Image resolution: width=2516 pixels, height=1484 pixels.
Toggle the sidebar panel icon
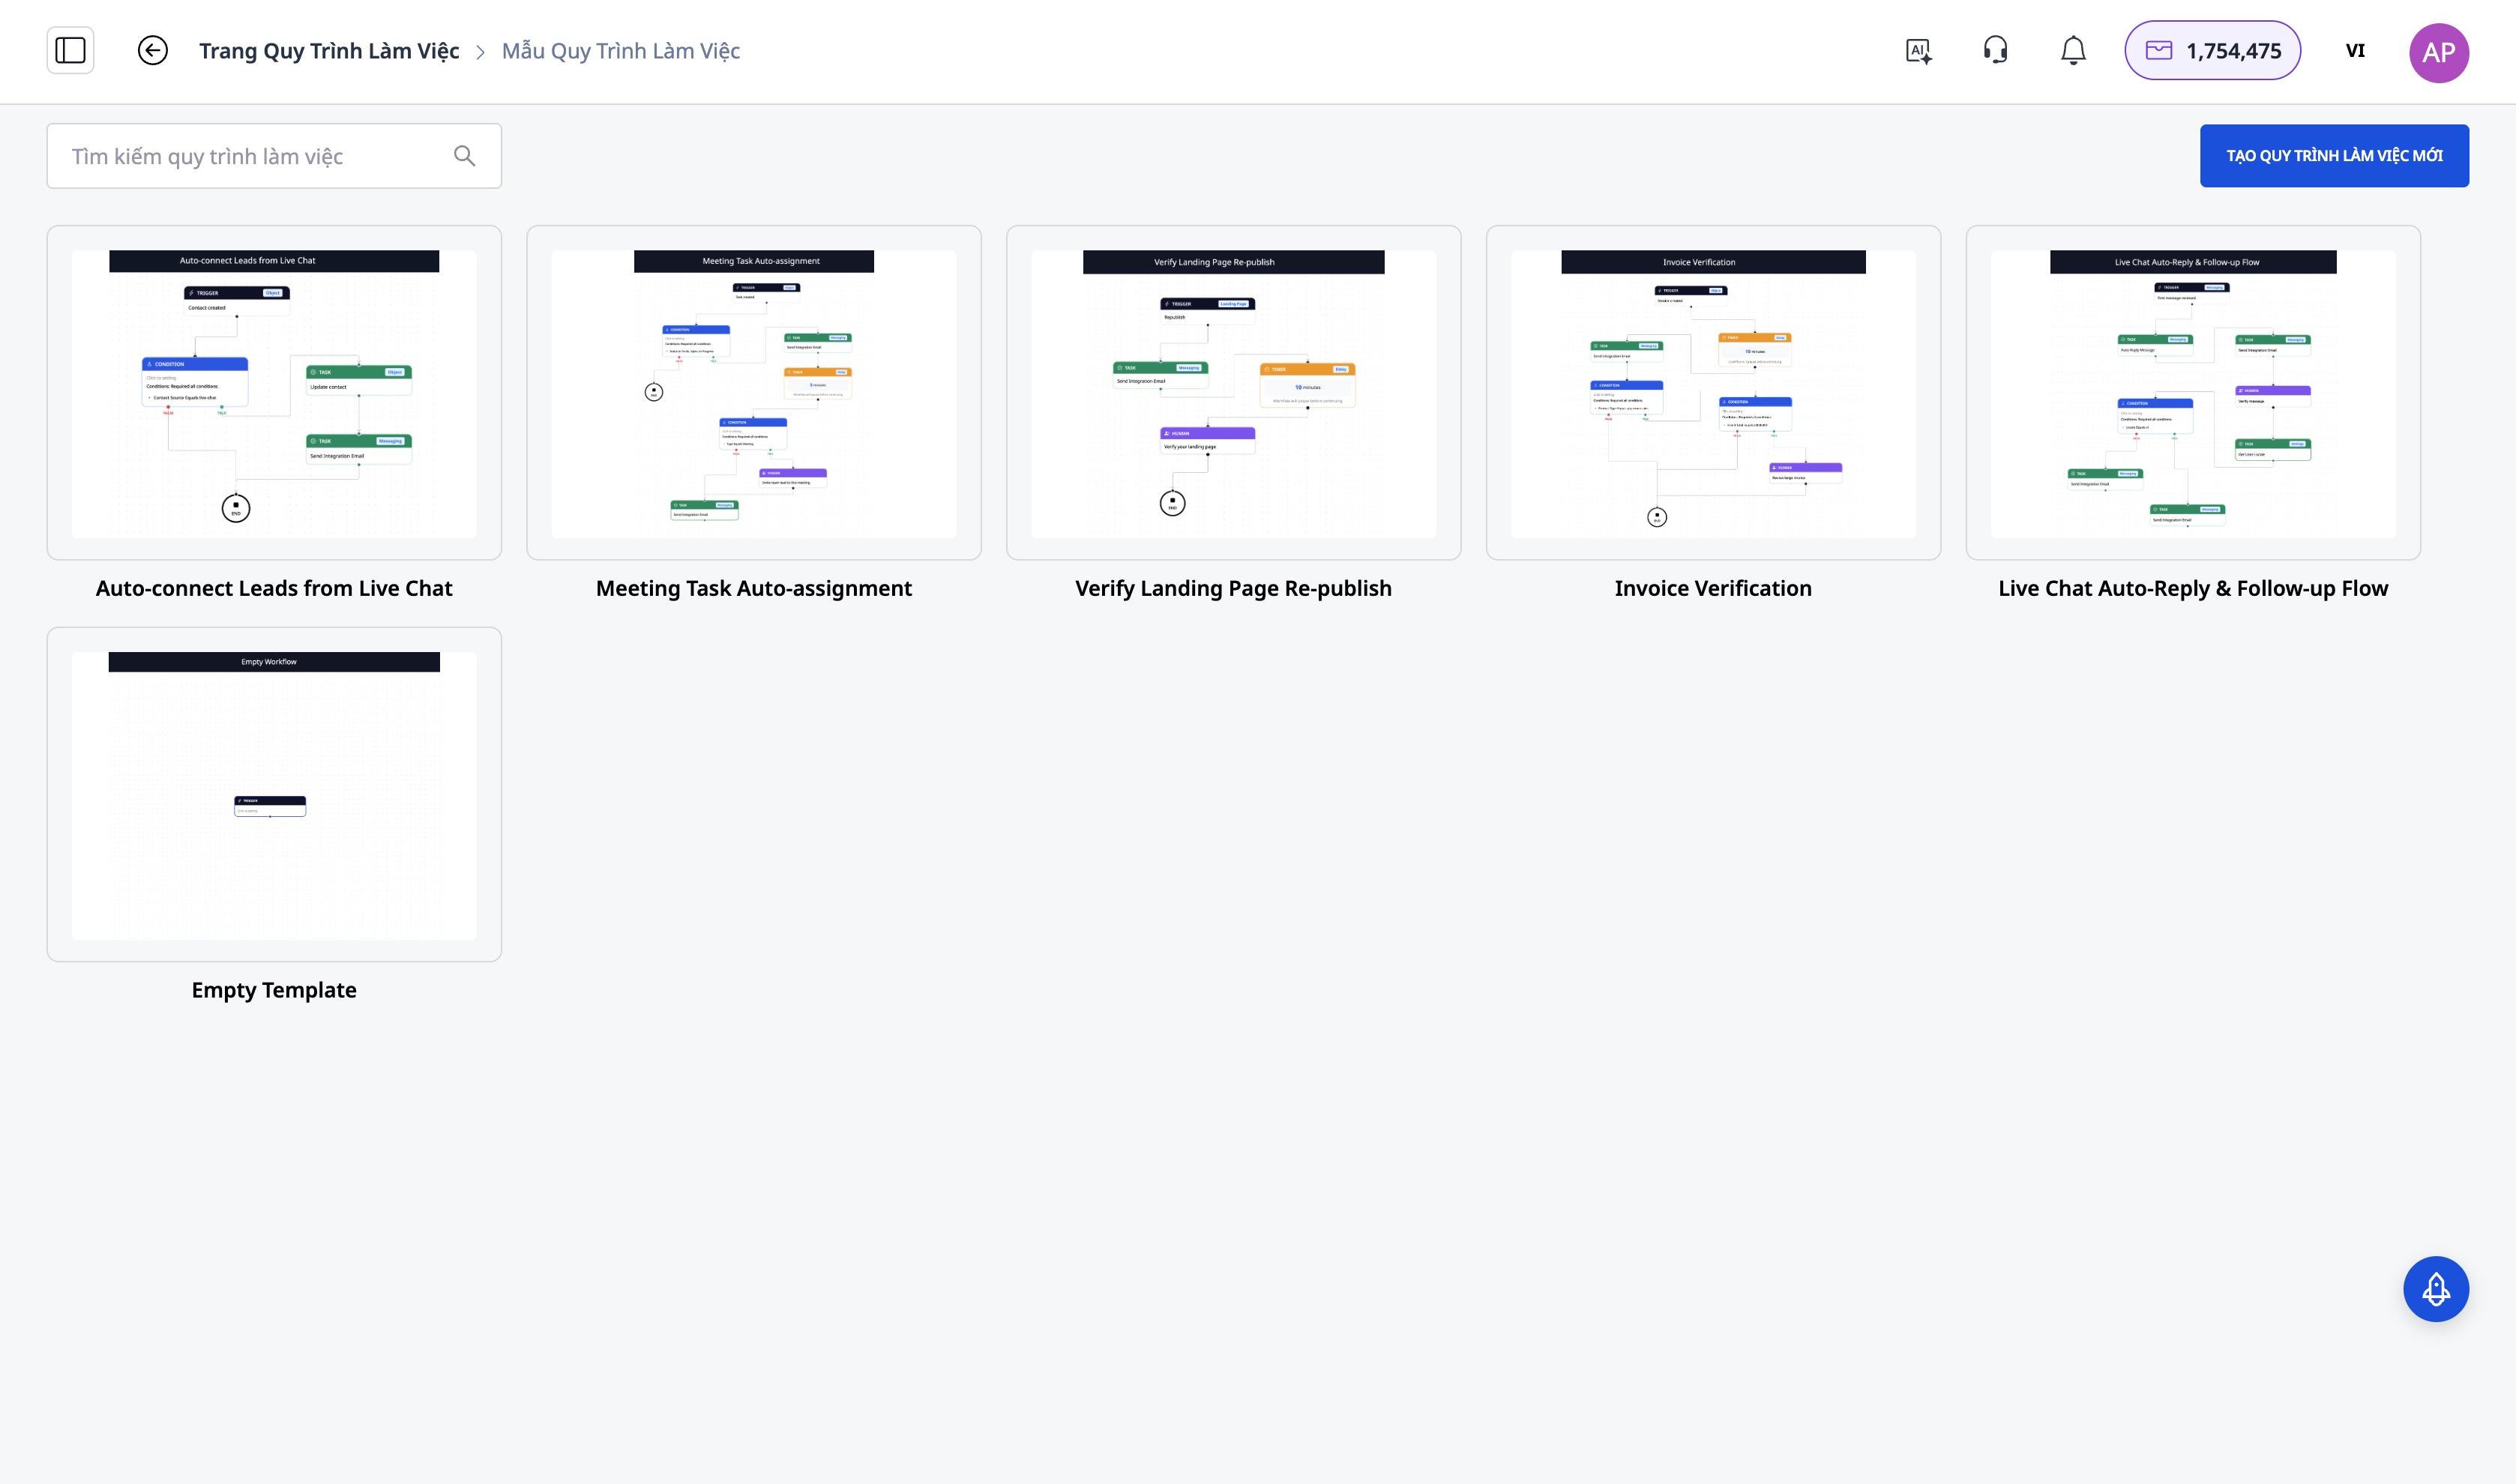pyautogui.click(x=70, y=50)
